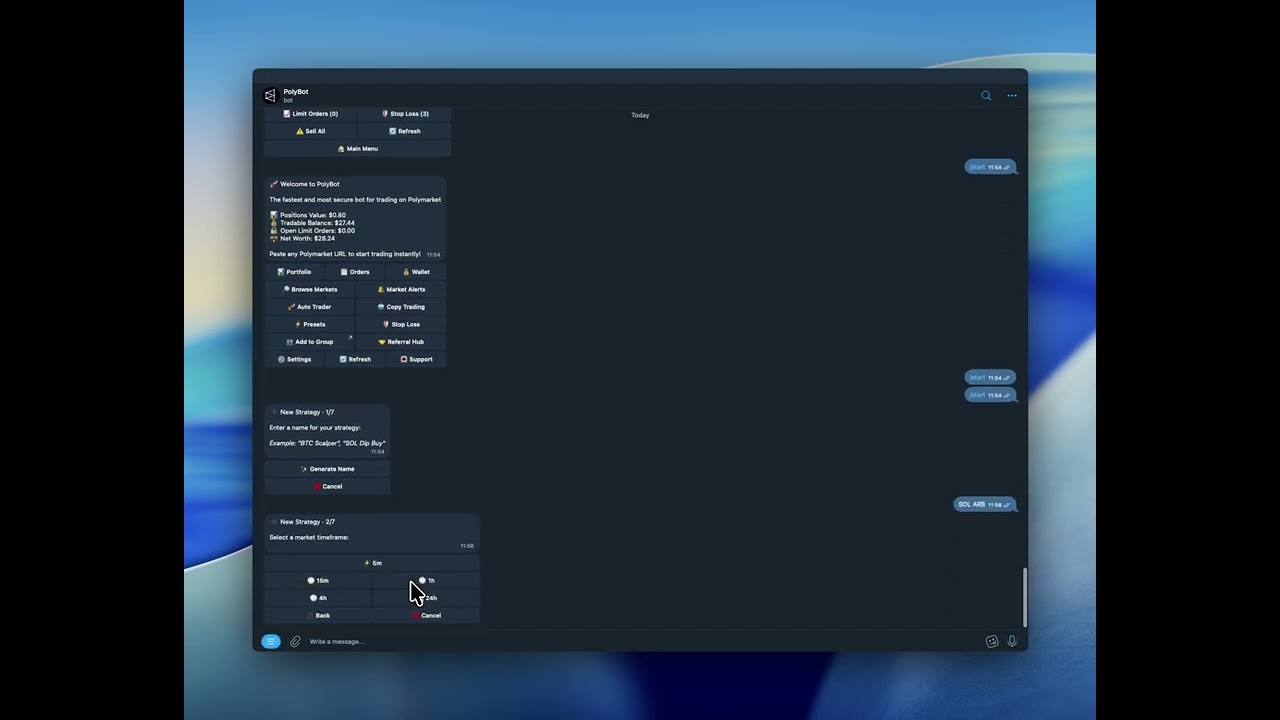The image size is (1280, 720).
Task: Click the PolyBot chat title
Action: pyautogui.click(x=295, y=92)
